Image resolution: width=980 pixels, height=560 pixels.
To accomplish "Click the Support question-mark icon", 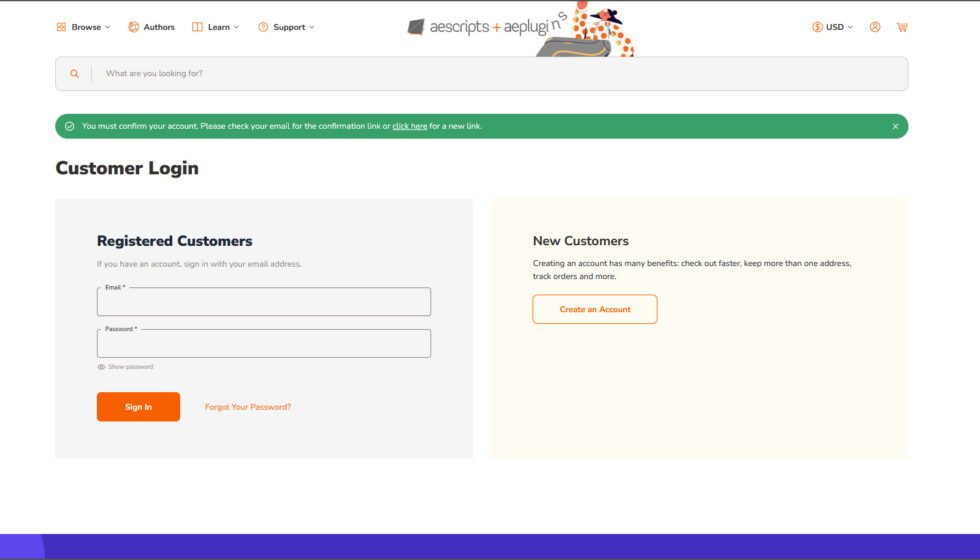I will 263,27.
